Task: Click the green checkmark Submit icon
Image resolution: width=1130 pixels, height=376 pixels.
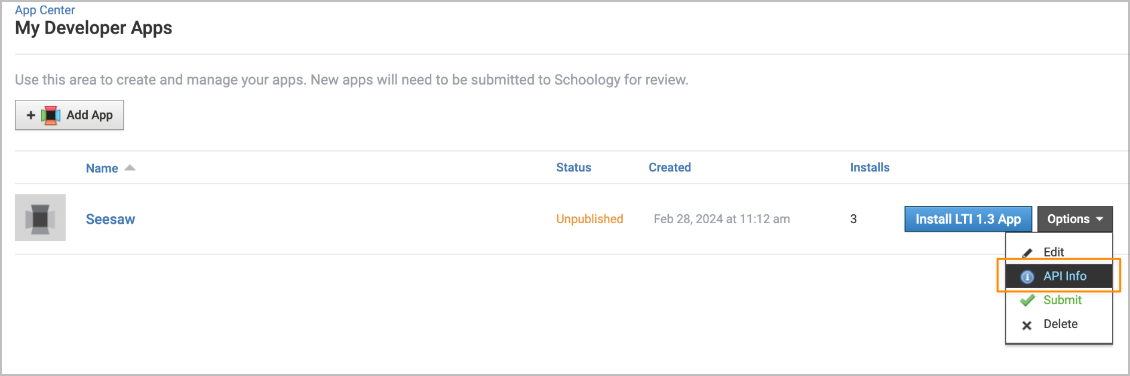Action: pyautogui.click(x=1028, y=300)
